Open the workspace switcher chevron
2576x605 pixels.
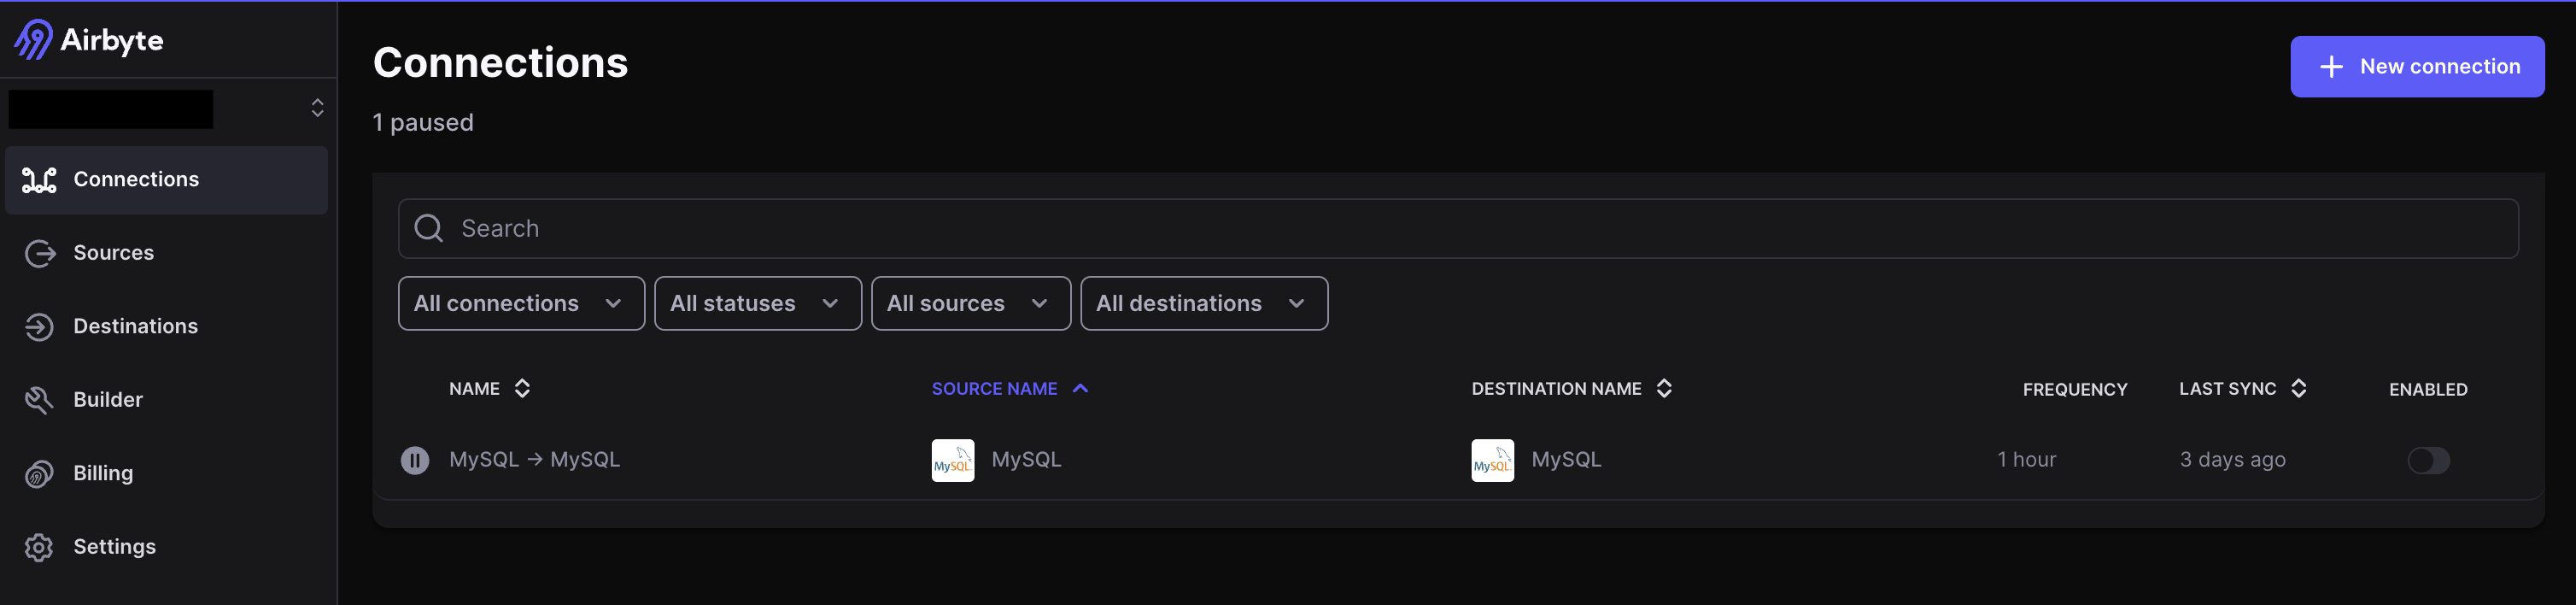point(317,107)
